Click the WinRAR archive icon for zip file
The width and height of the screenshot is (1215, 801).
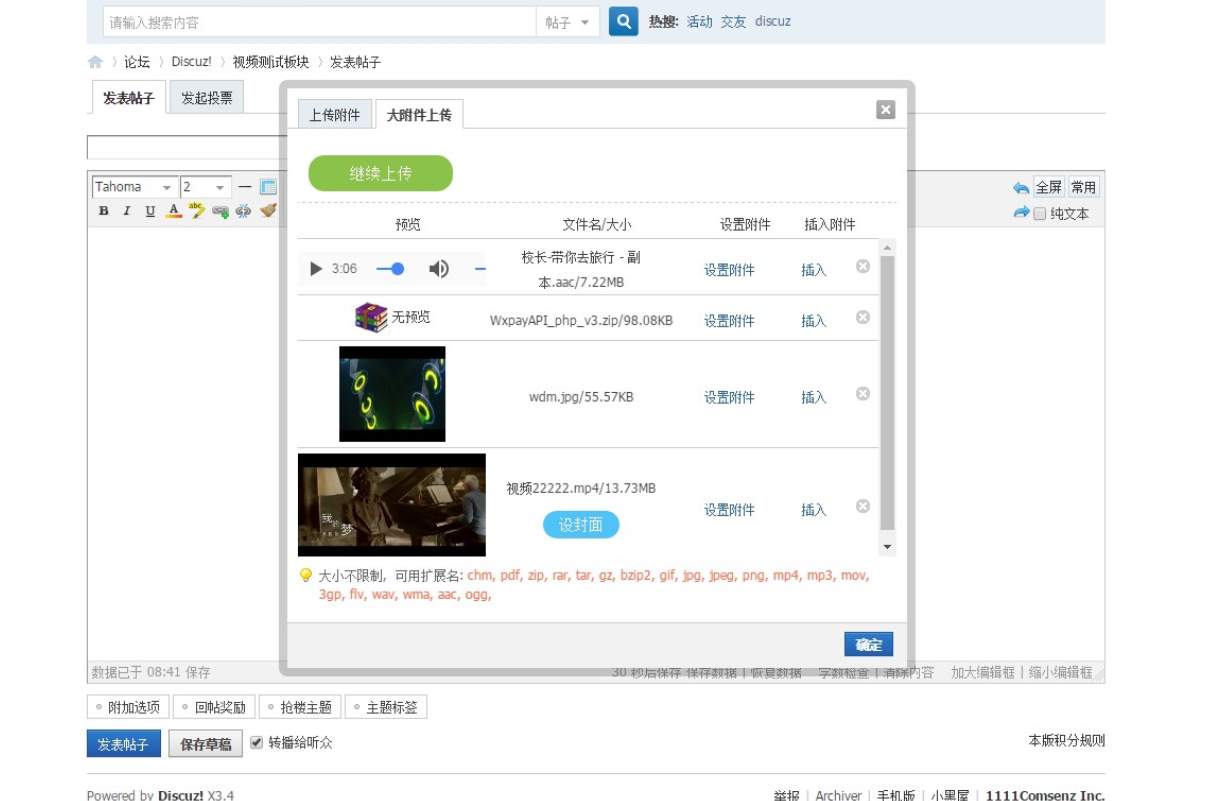click(x=371, y=317)
